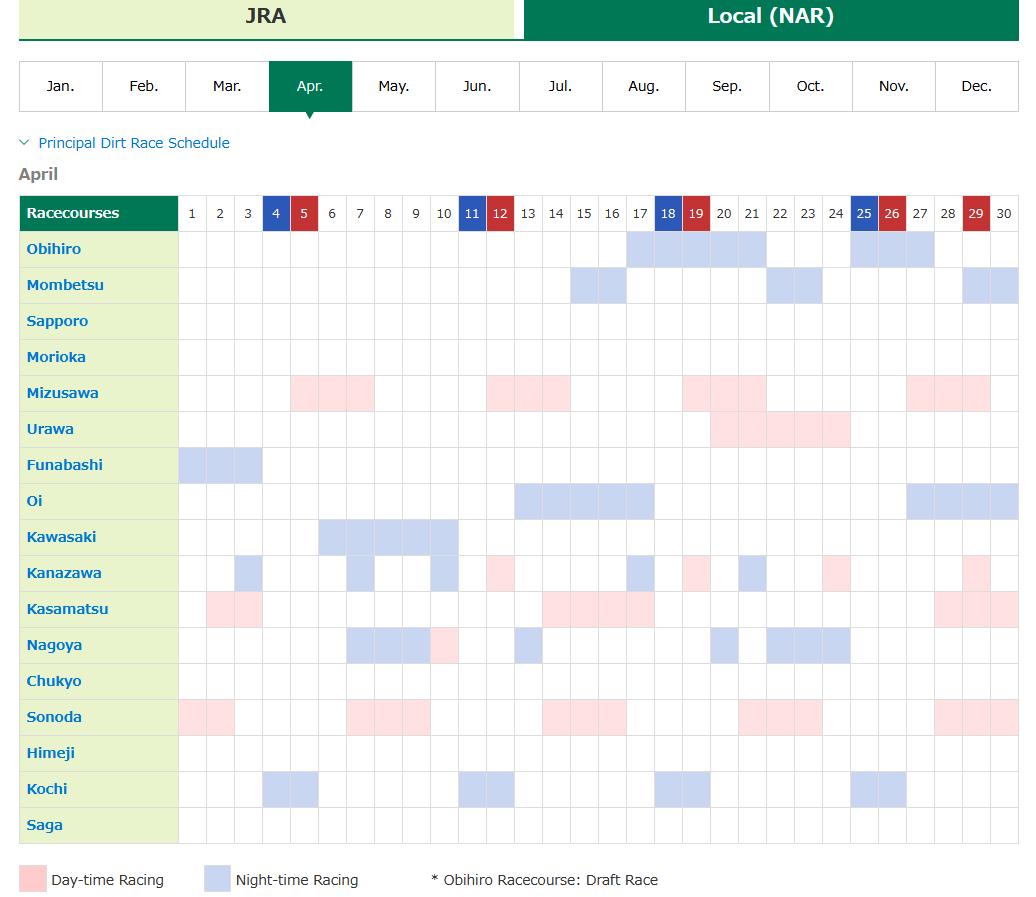Click the blue date 25 header
Viewport: 1036px width, 897px height.
[864, 213]
